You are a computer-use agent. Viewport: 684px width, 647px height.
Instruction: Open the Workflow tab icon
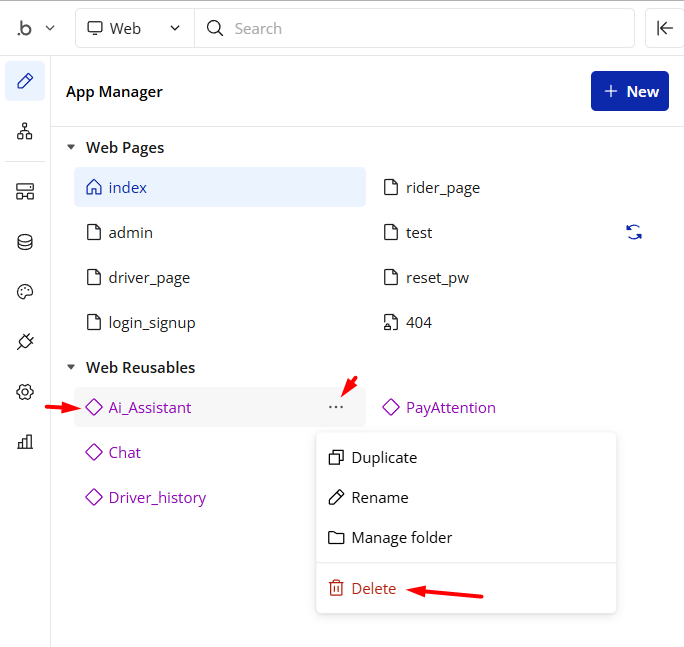click(x=25, y=131)
